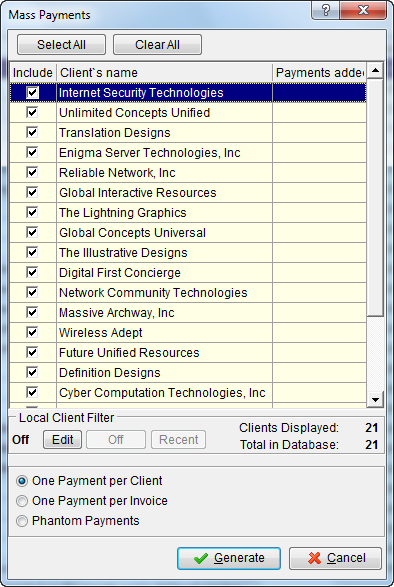The image size is (394, 587).
Task: Select Global Interactive Resources client name
Action: (138, 192)
